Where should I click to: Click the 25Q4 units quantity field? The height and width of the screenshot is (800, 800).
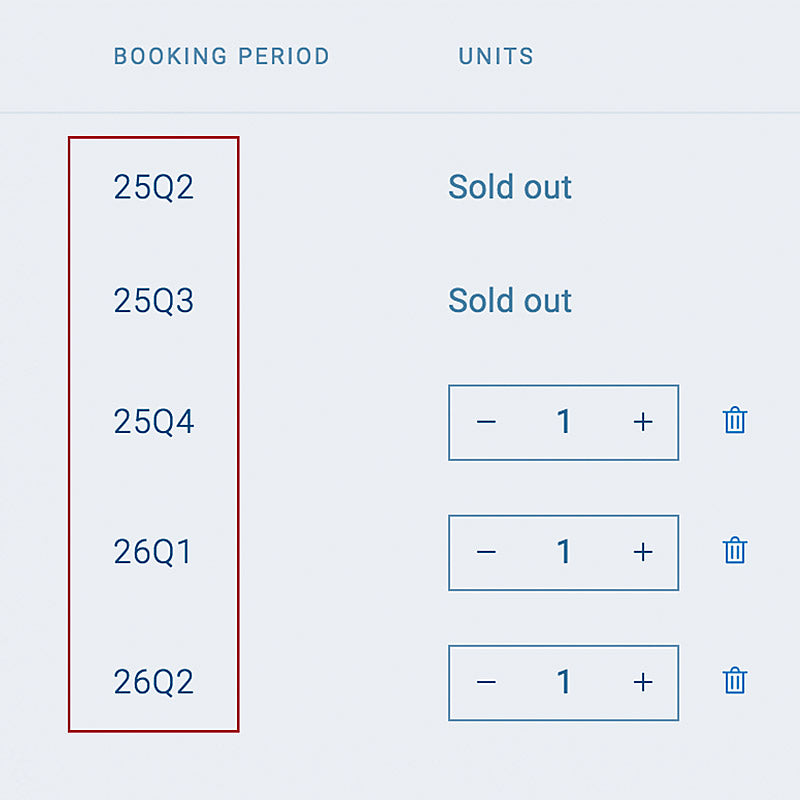coord(564,422)
